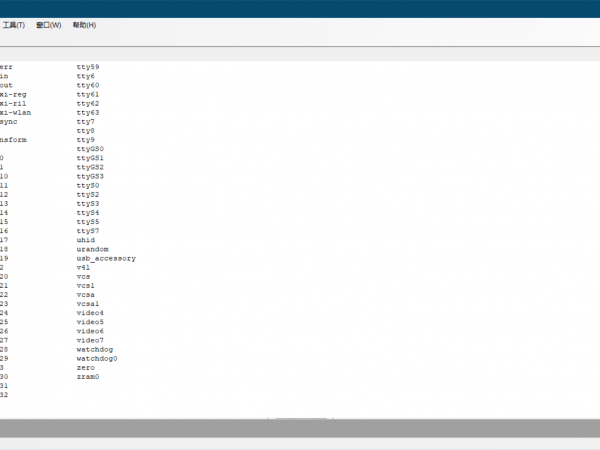Screen dimensions: 600x450
Task: Select the vcsa1 entry
Action: click(x=88, y=303)
